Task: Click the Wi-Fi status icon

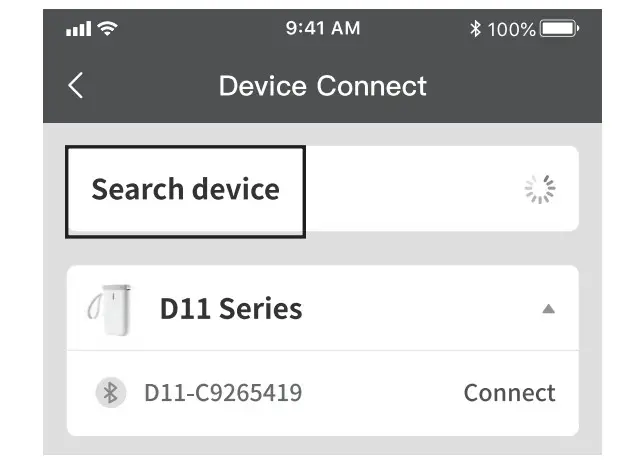Action: point(106,29)
